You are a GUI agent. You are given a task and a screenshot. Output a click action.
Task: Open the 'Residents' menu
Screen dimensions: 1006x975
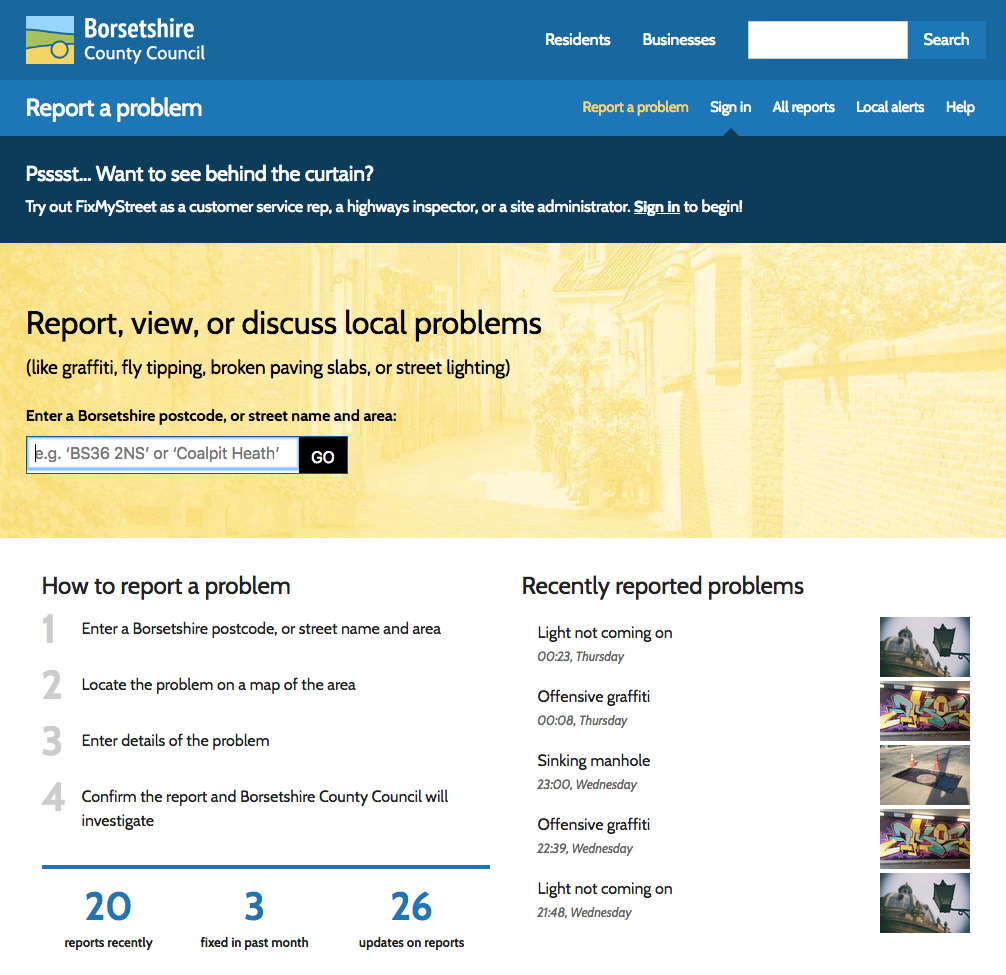pyautogui.click(x=577, y=40)
